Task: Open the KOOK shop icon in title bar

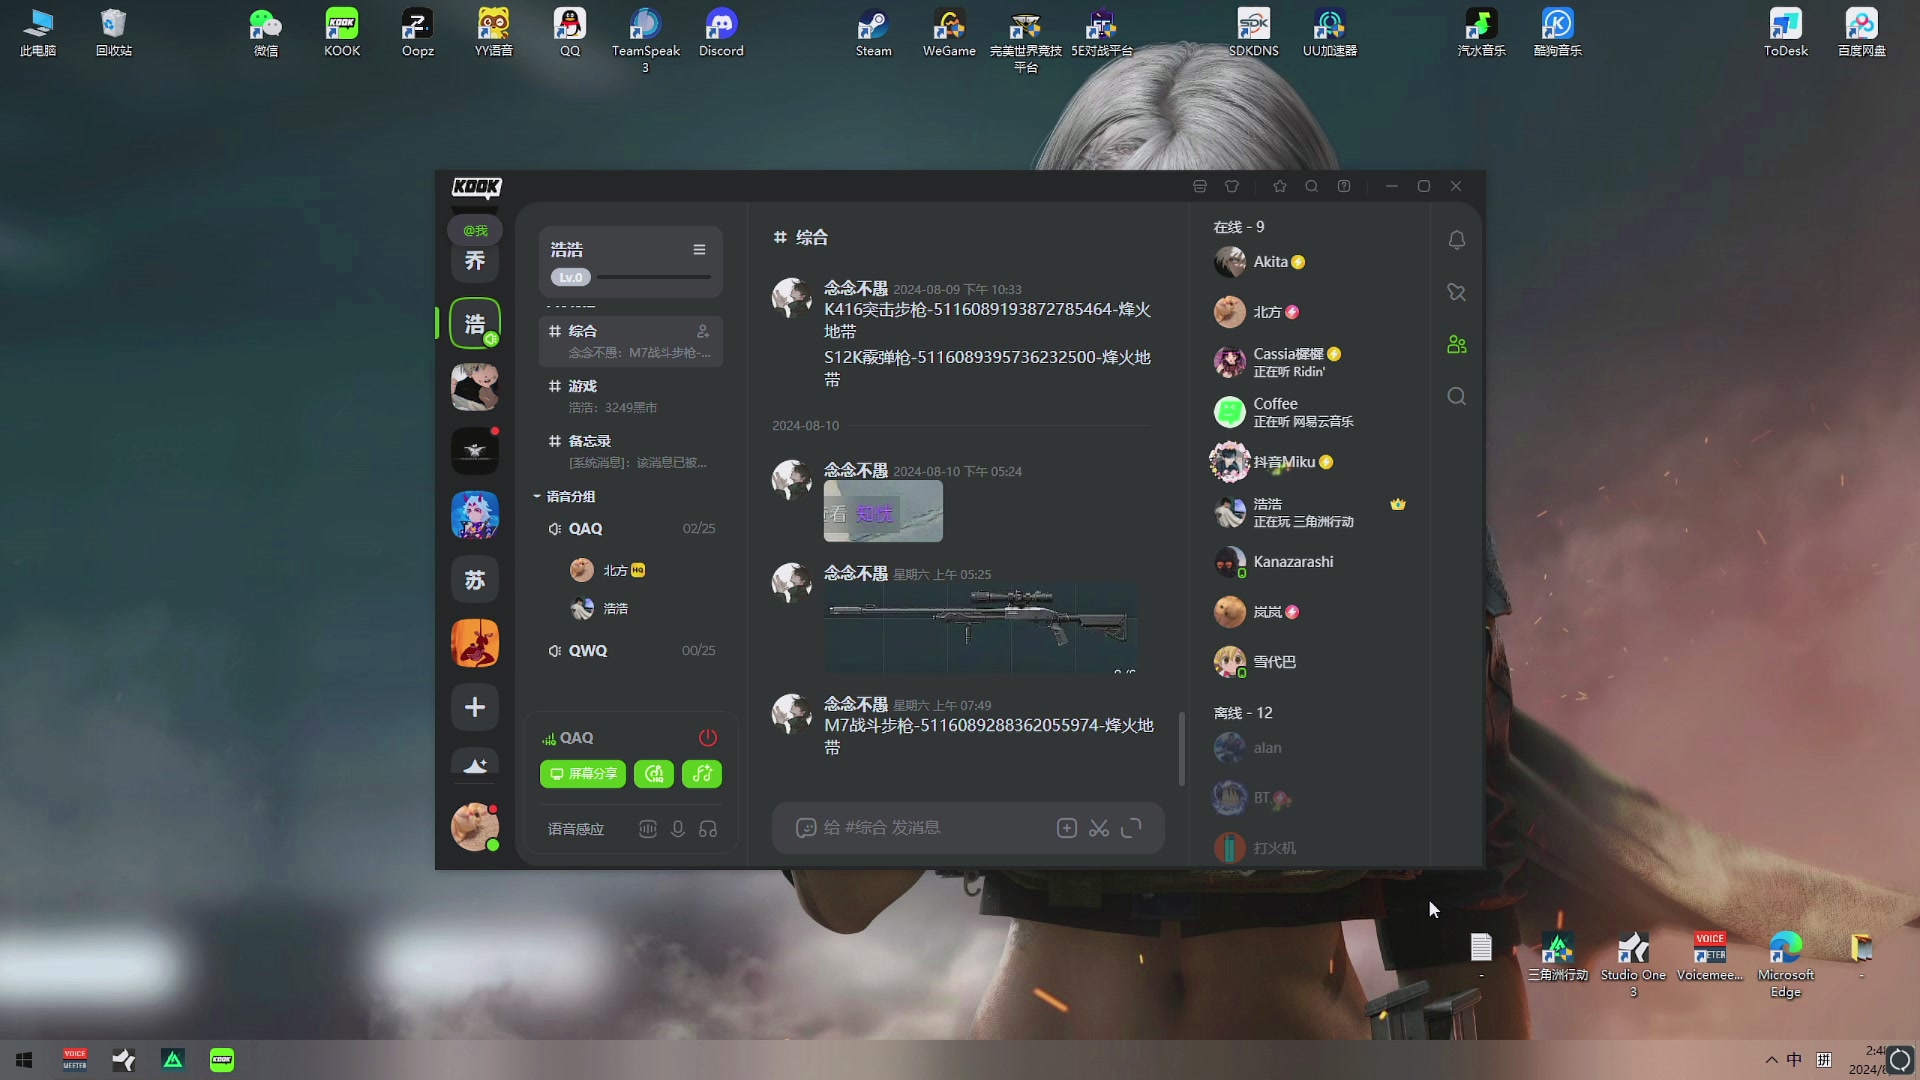Action: tap(1200, 186)
